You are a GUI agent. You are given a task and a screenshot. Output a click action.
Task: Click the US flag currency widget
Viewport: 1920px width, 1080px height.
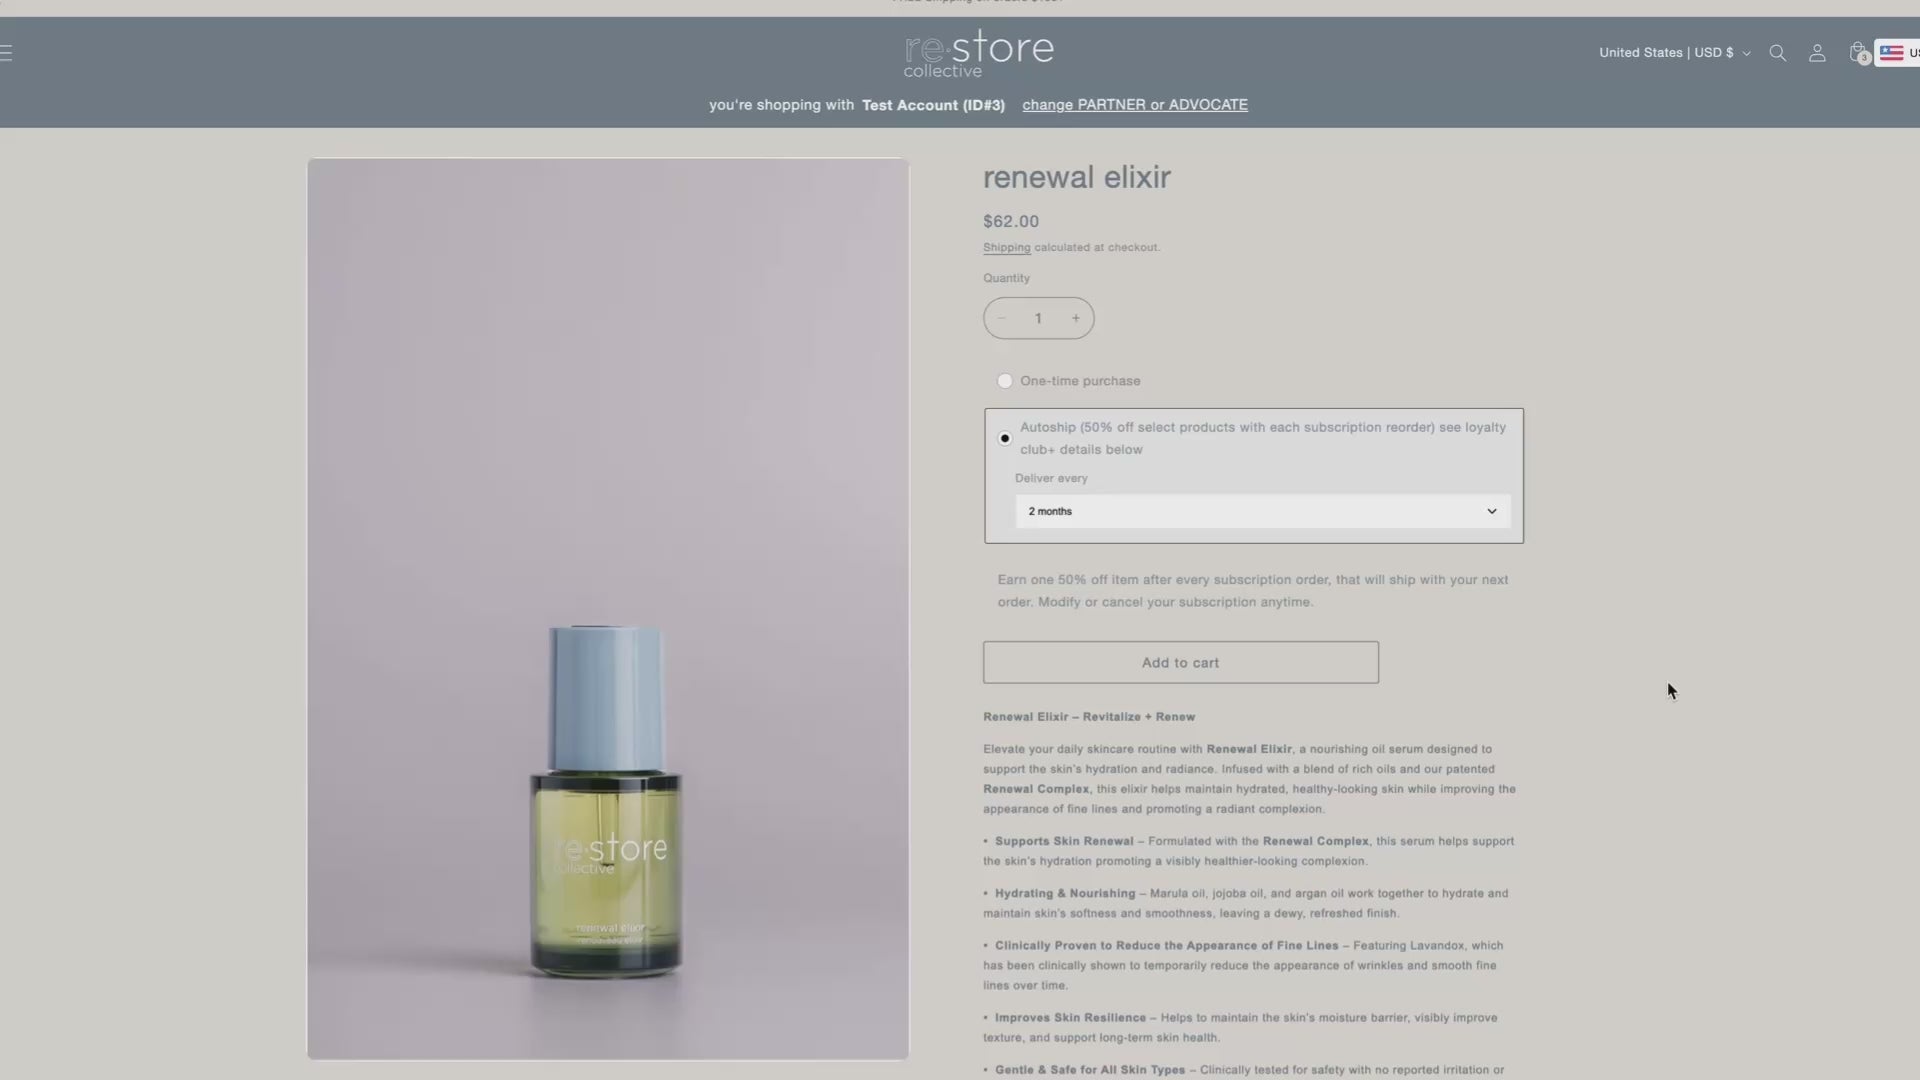[1897, 53]
